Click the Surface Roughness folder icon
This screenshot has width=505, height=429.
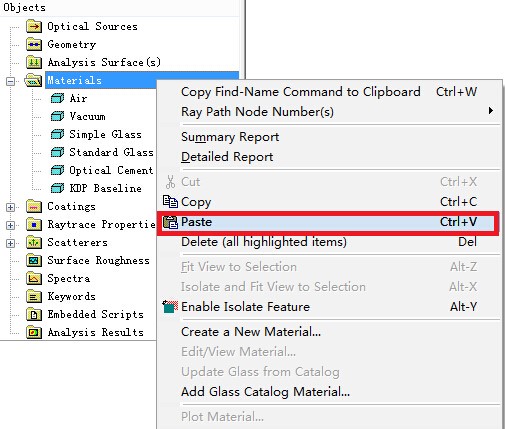34,260
